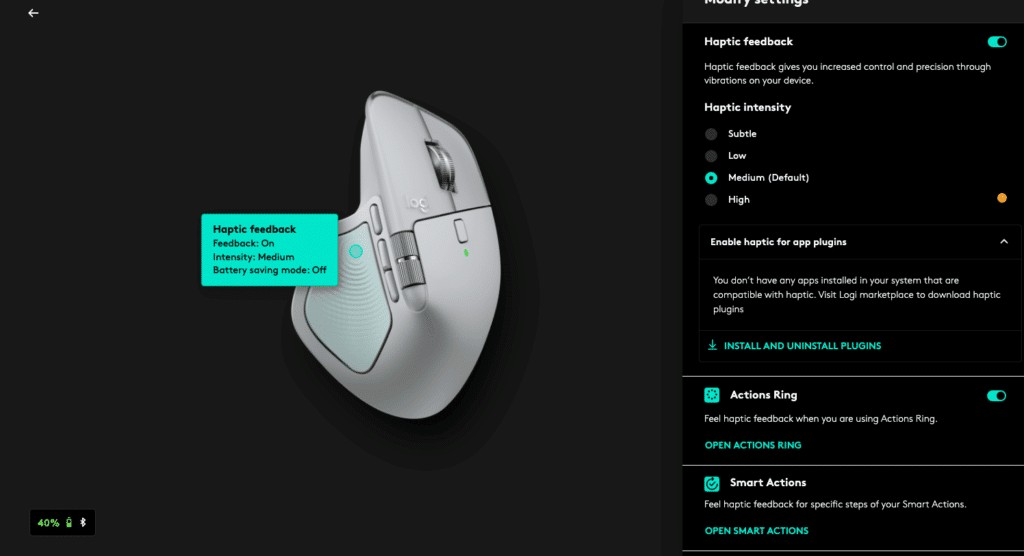Select Medium (Default) intensity
Screen dimensions: 1024x556
[711, 178]
